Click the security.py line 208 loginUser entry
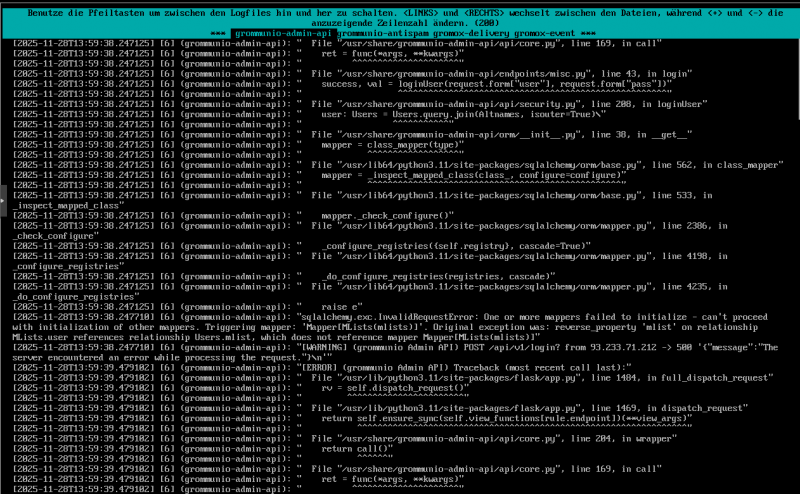This screenshot has width=800, height=494. 500,103
